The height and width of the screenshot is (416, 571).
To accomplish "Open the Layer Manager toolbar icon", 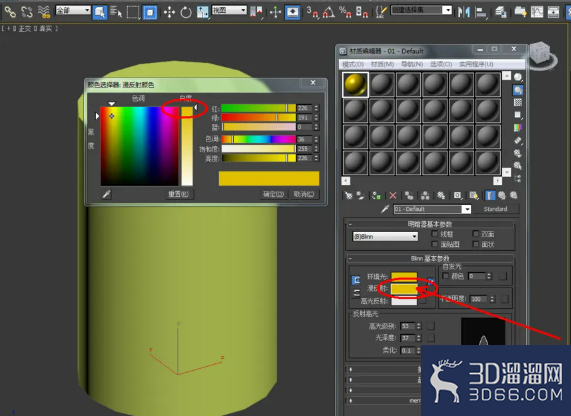I will tap(501, 13).
